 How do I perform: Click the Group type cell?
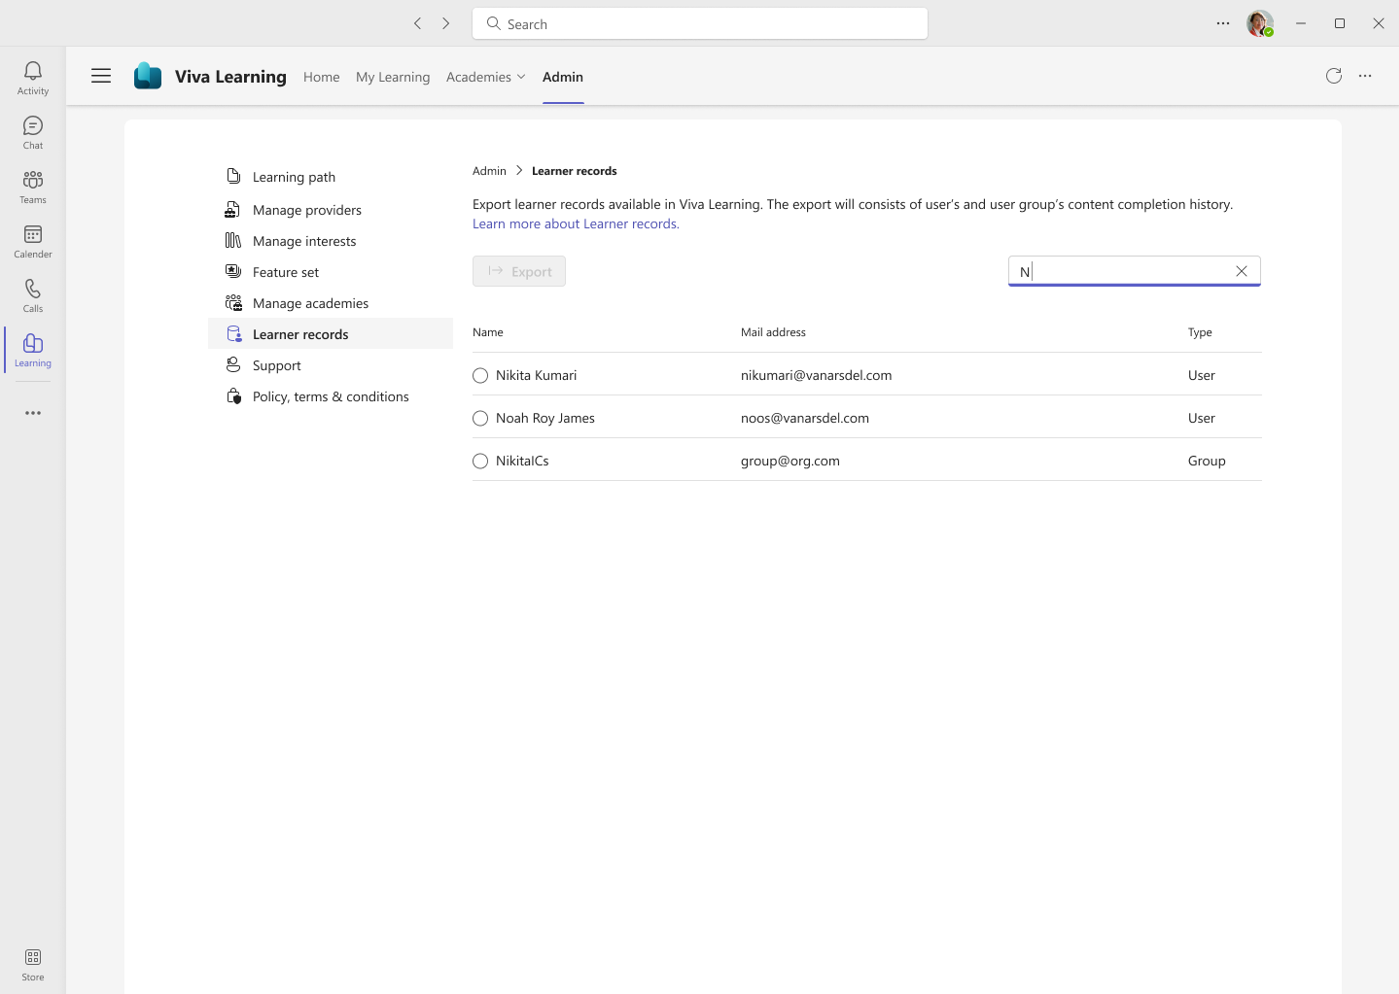(1206, 461)
